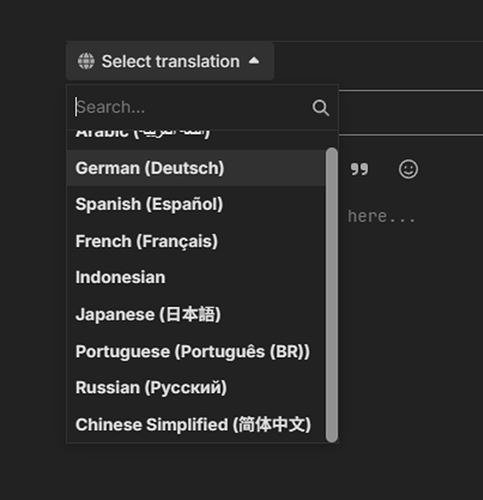Choose German (Deutsch) translation

pyautogui.click(x=196, y=168)
